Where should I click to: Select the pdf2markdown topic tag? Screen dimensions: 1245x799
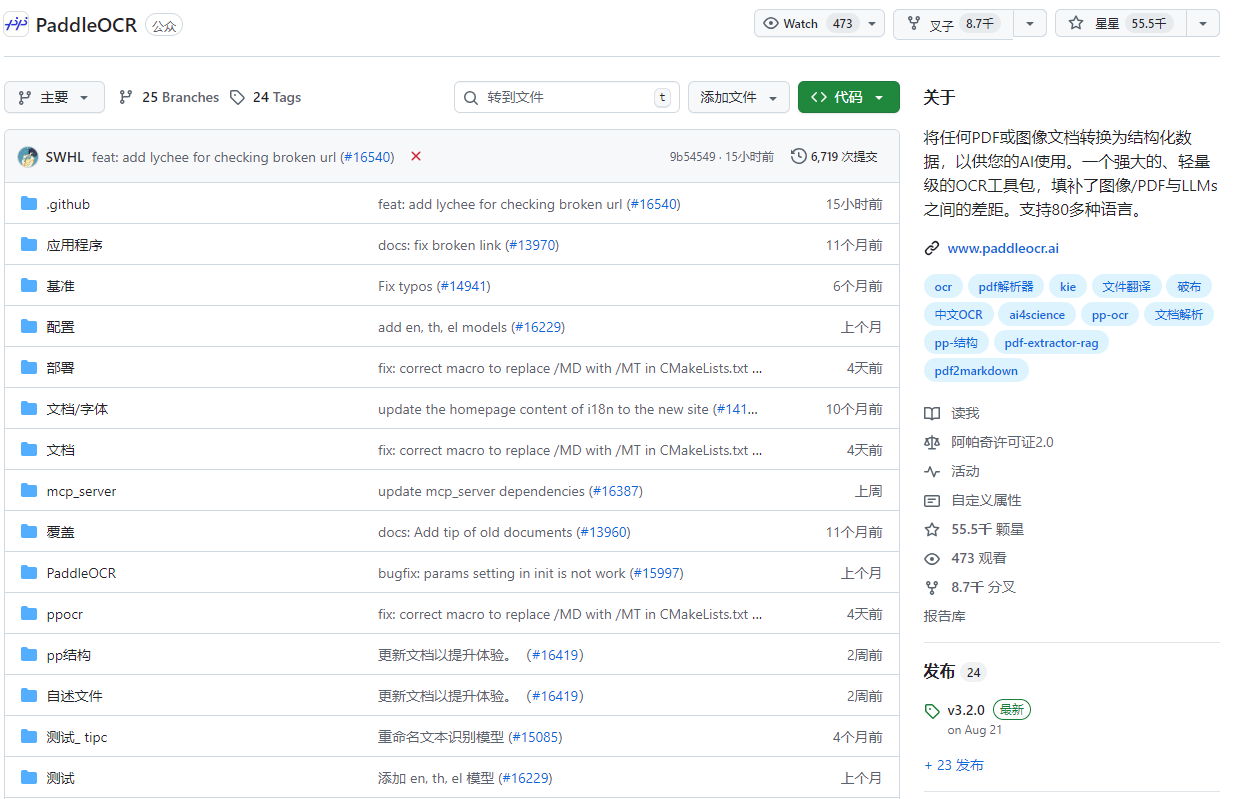tap(976, 370)
